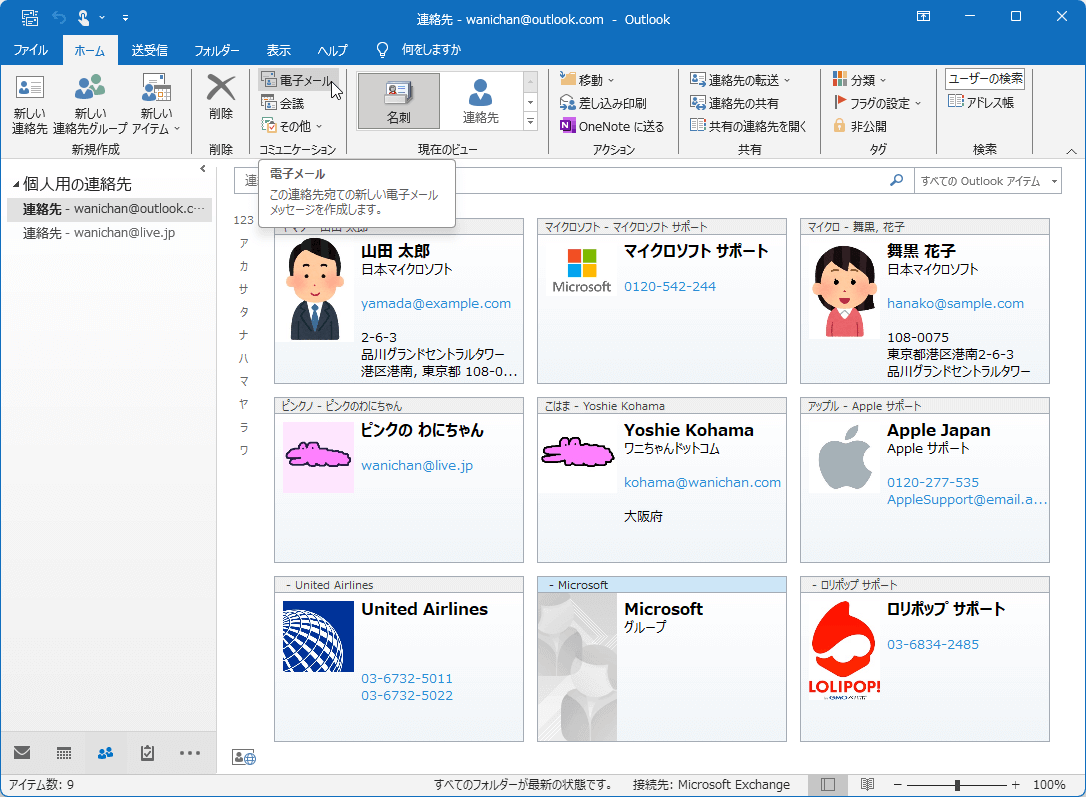Click the Undo quick access icon
Screen dimensions: 1086x797
pyautogui.click(x=59, y=18)
